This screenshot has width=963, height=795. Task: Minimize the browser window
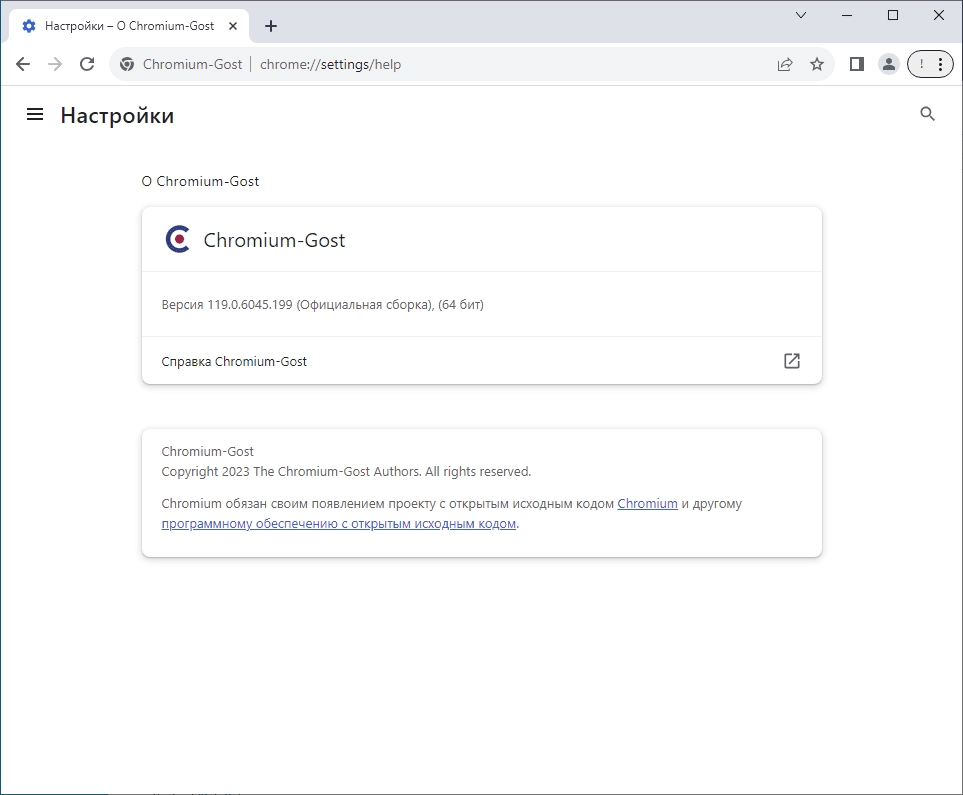[847, 15]
